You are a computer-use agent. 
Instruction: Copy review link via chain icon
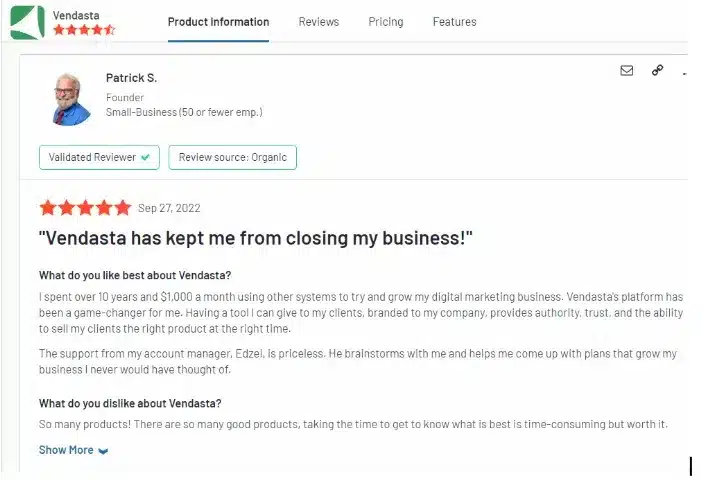click(x=657, y=70)
